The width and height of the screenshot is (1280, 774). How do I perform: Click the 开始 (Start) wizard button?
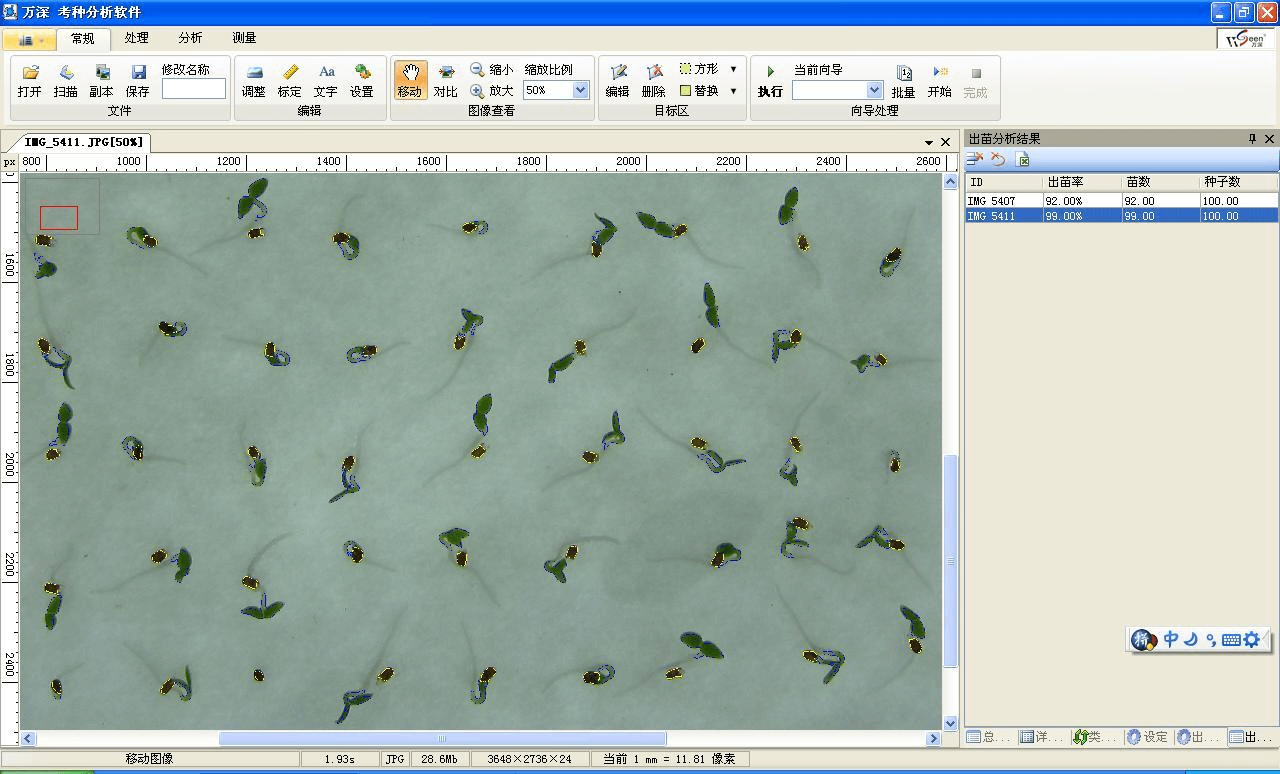pos(939,73)
